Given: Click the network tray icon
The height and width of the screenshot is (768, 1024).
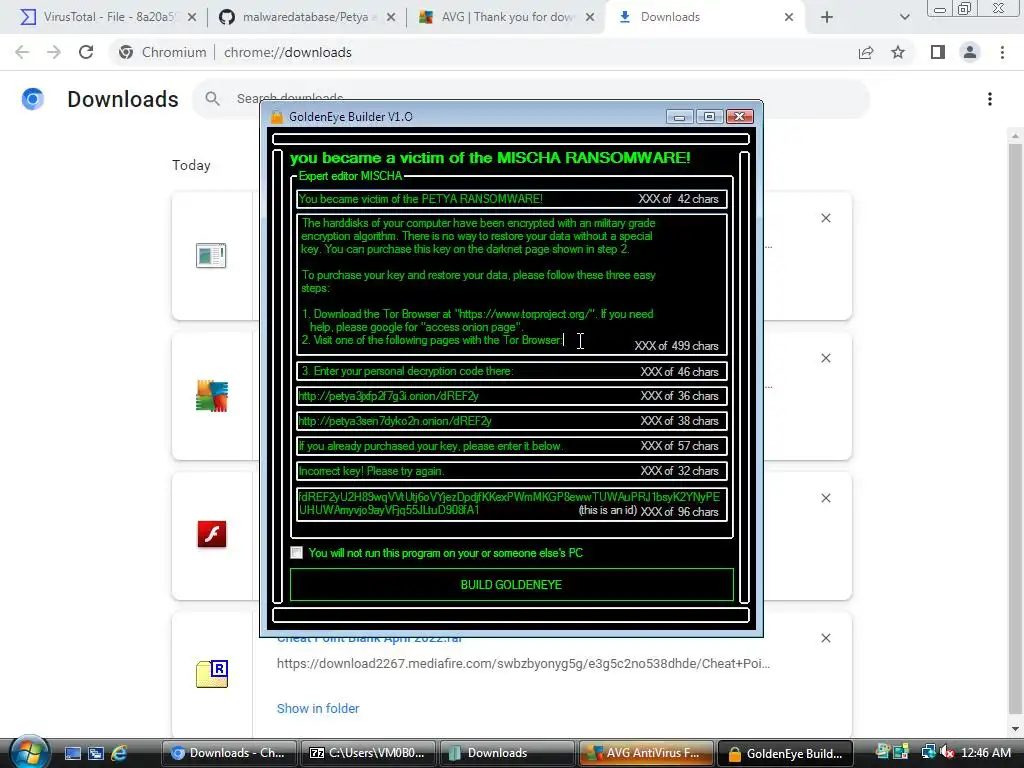Looking at the screenshot, I should point(928,752).
